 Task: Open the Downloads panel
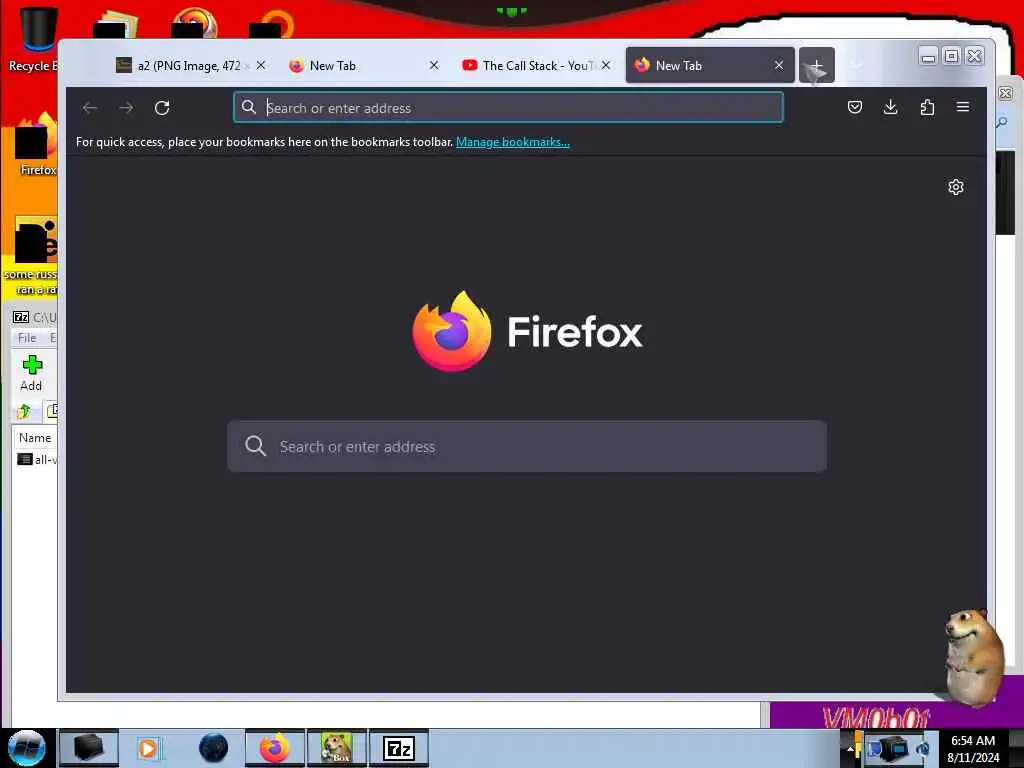[x=890, y=107]
